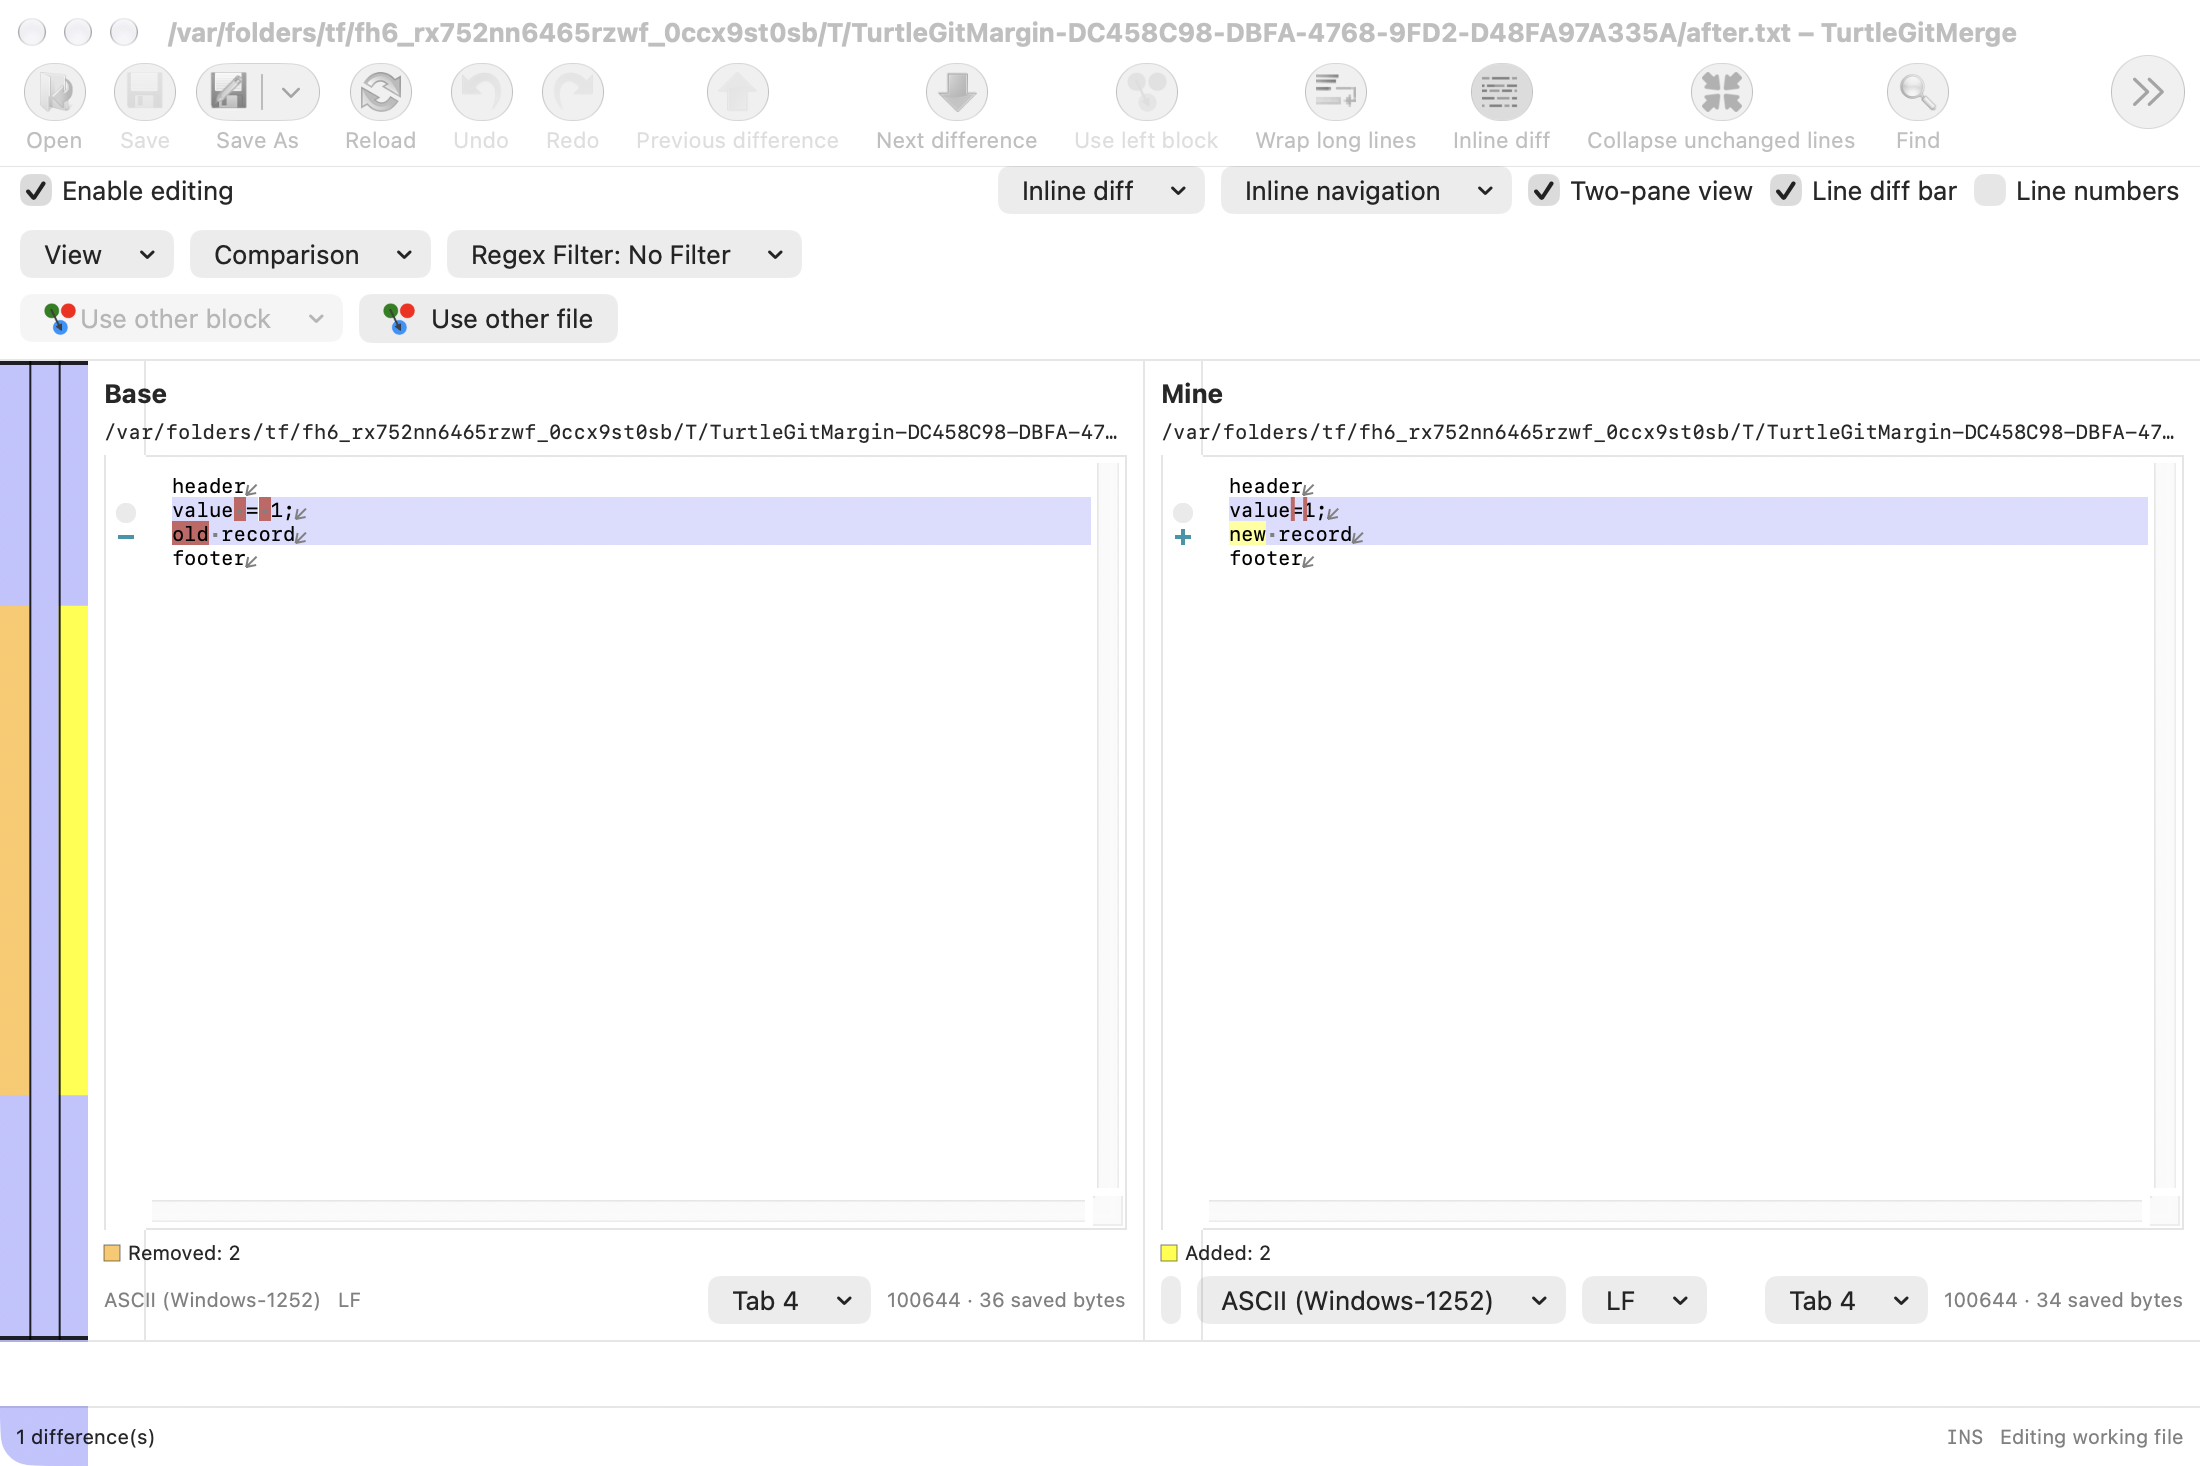This screenshot has width=2200, height=1466.
Task: Toggle the Line diff bar checkbox
Action: point(1786,190)
